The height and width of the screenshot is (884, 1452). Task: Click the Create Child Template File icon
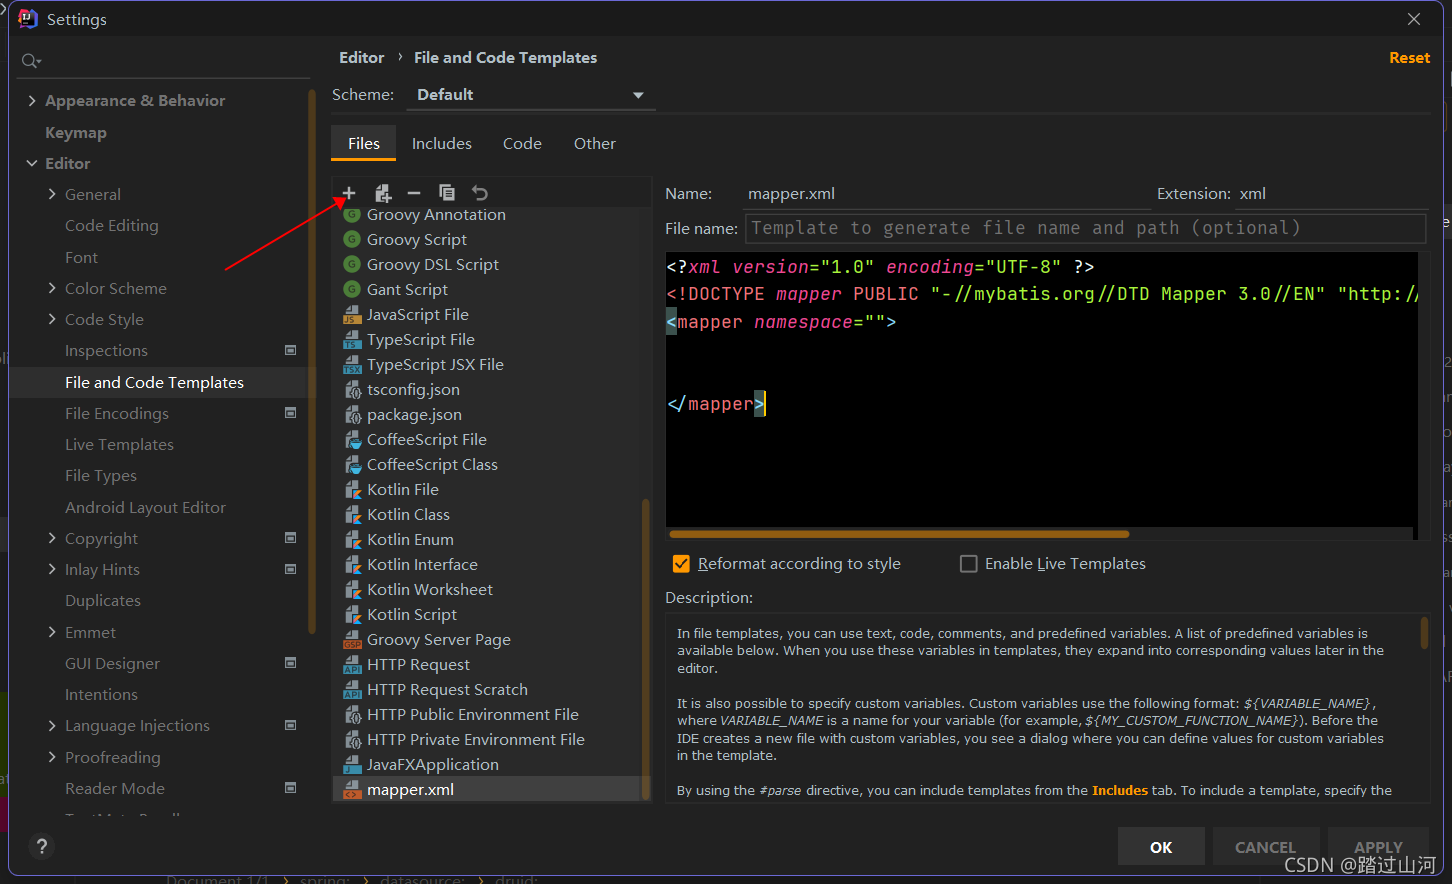[x=382, y=193]
